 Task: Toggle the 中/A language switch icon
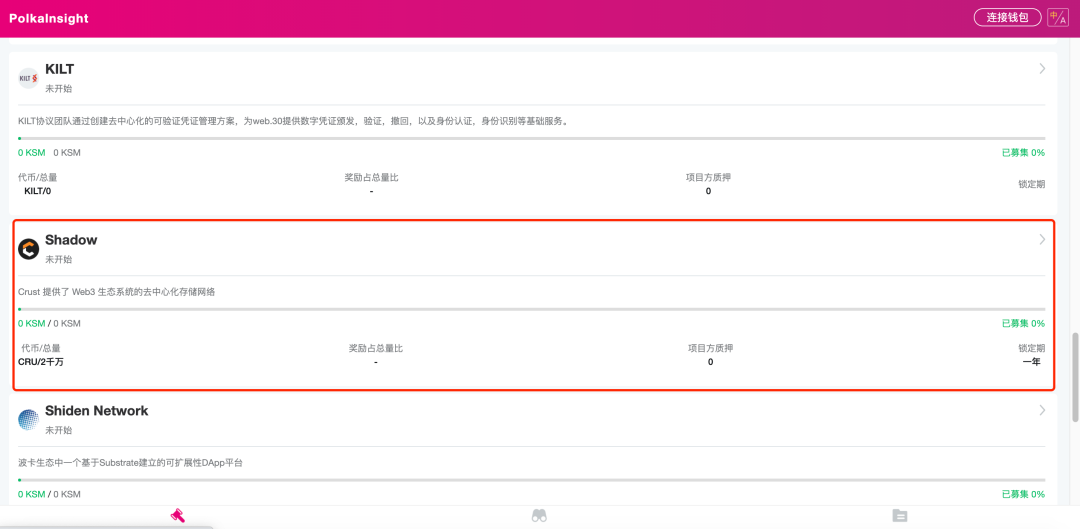pyautogui.click(x=1058, y=17)
